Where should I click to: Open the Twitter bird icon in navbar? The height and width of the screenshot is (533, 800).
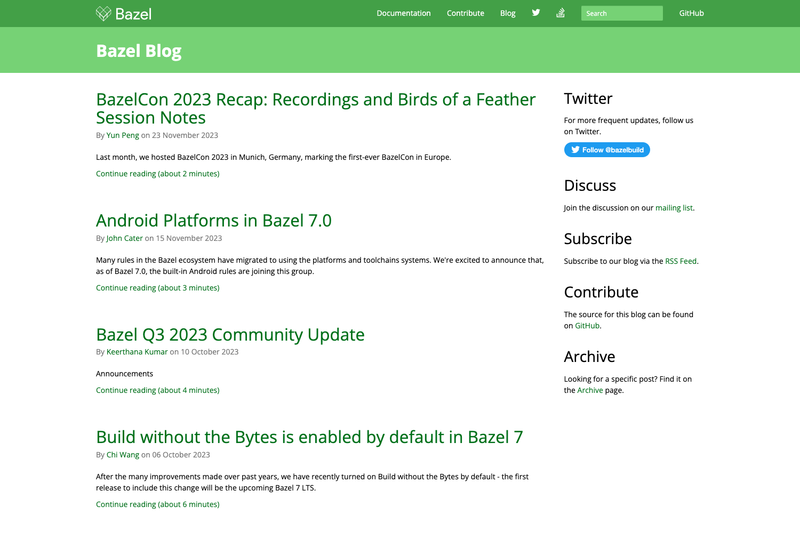coord(536,13)
